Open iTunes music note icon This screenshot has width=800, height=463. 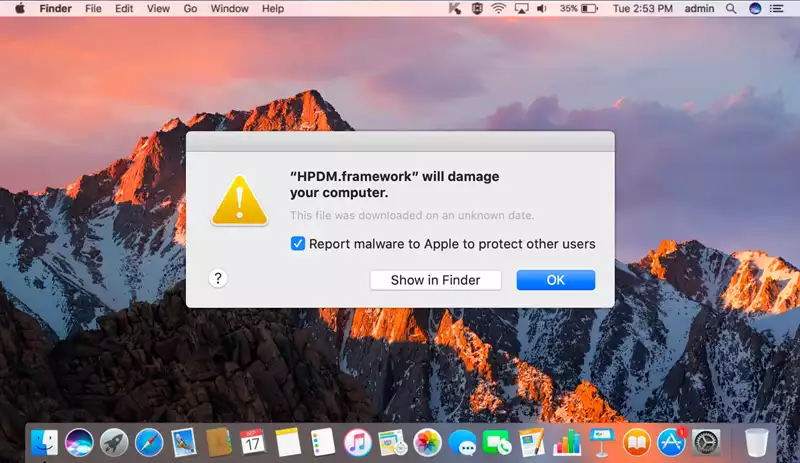tap(358, 443)
